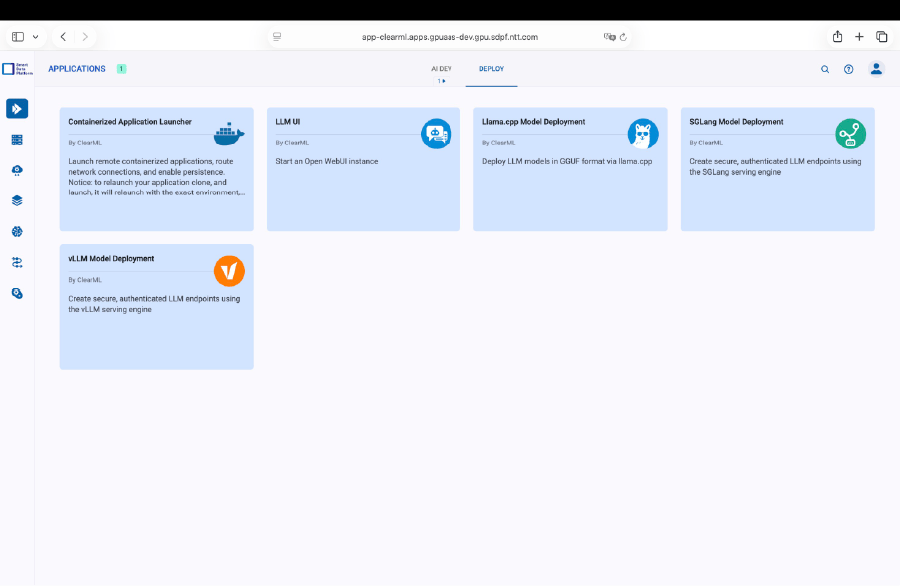The height and width of the screenshot is (586, 900).
Task: Click 'By ClearML' under Llama.cpp Model Deployment
Action: tap(498, 143)
